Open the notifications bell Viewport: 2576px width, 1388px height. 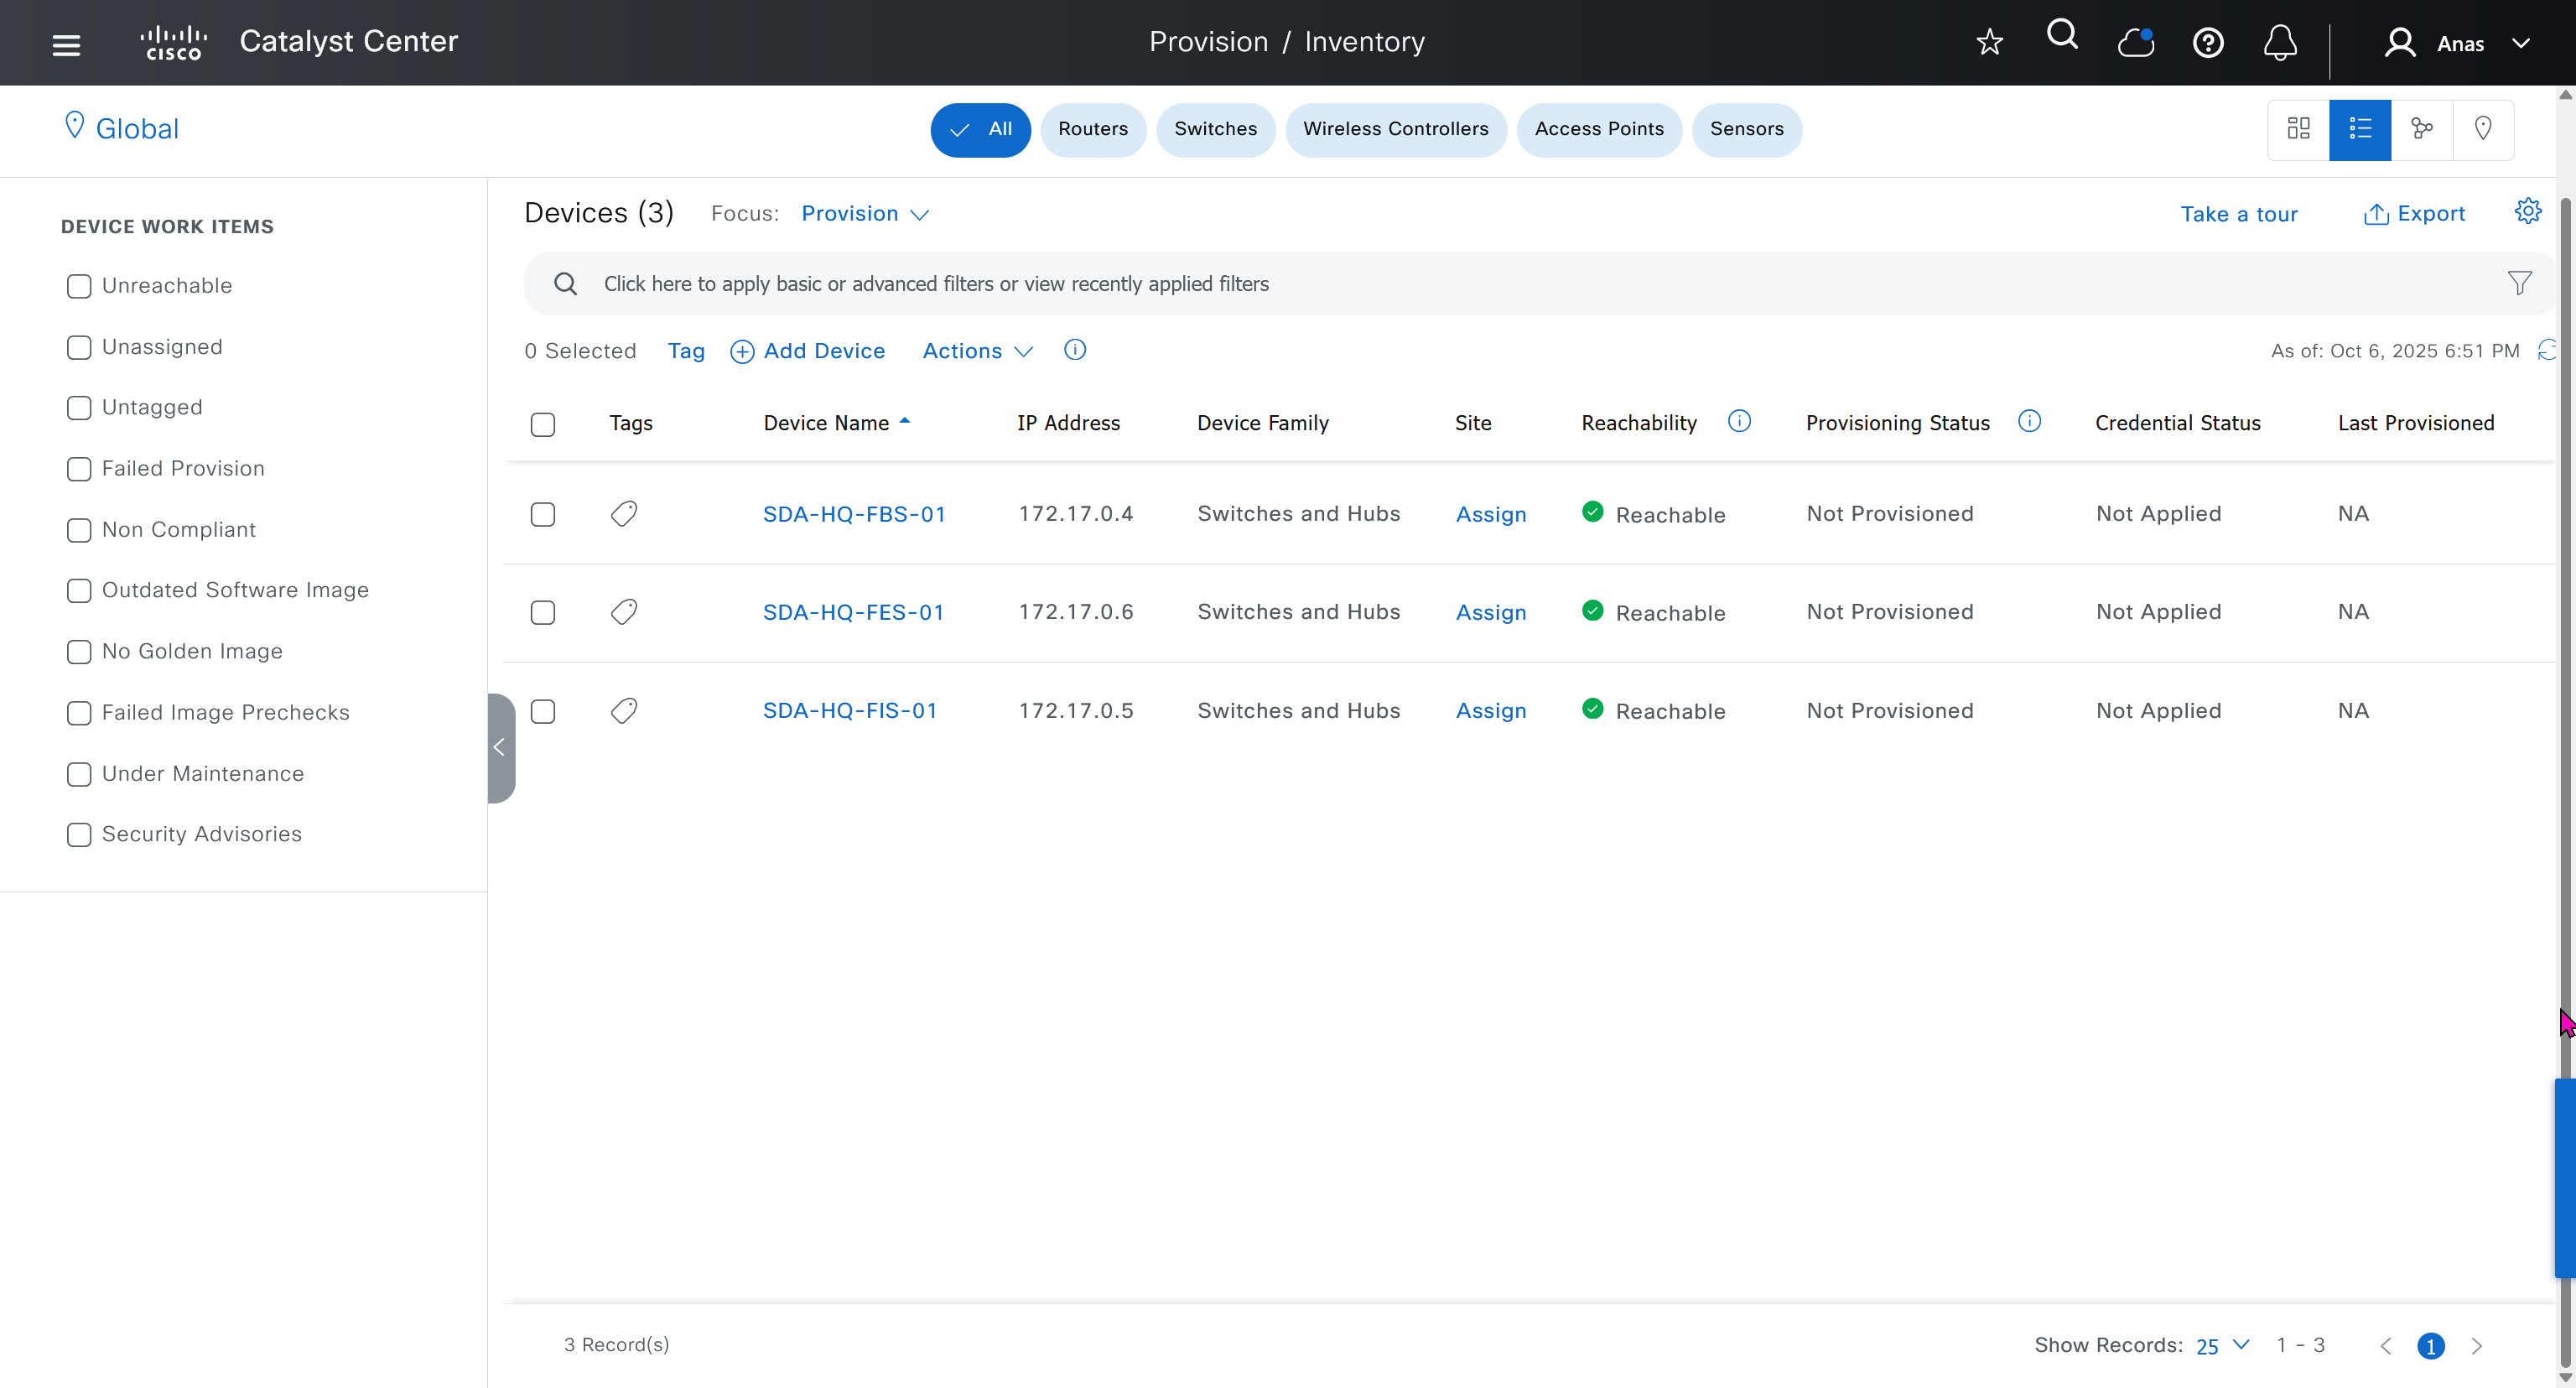click(x=2279, y=43)
